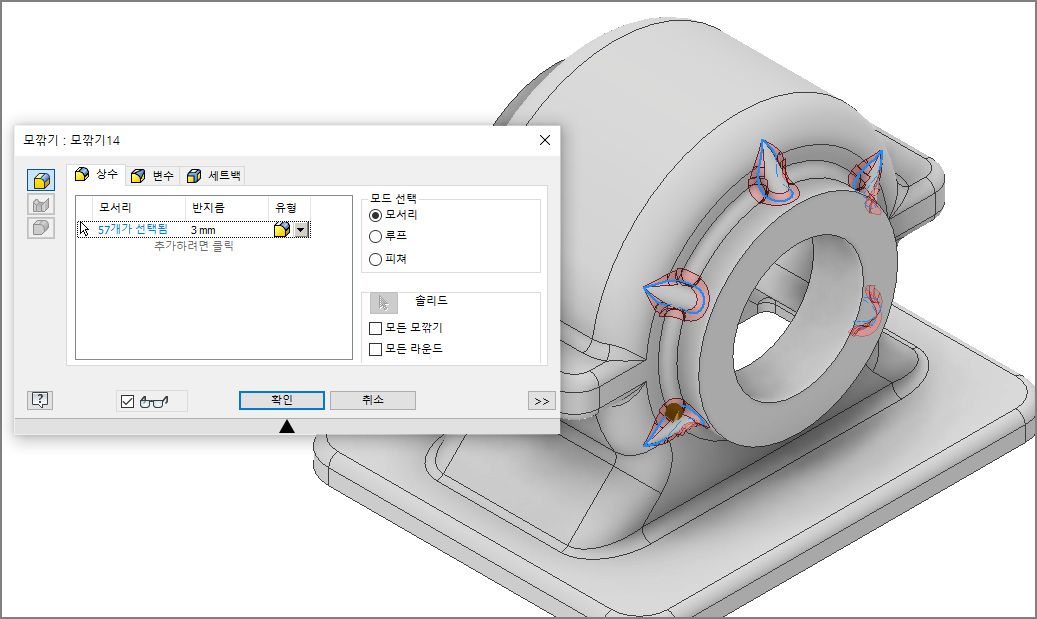
Task: Switch to the 세트백 tab
Action: (x=214, y=175)
